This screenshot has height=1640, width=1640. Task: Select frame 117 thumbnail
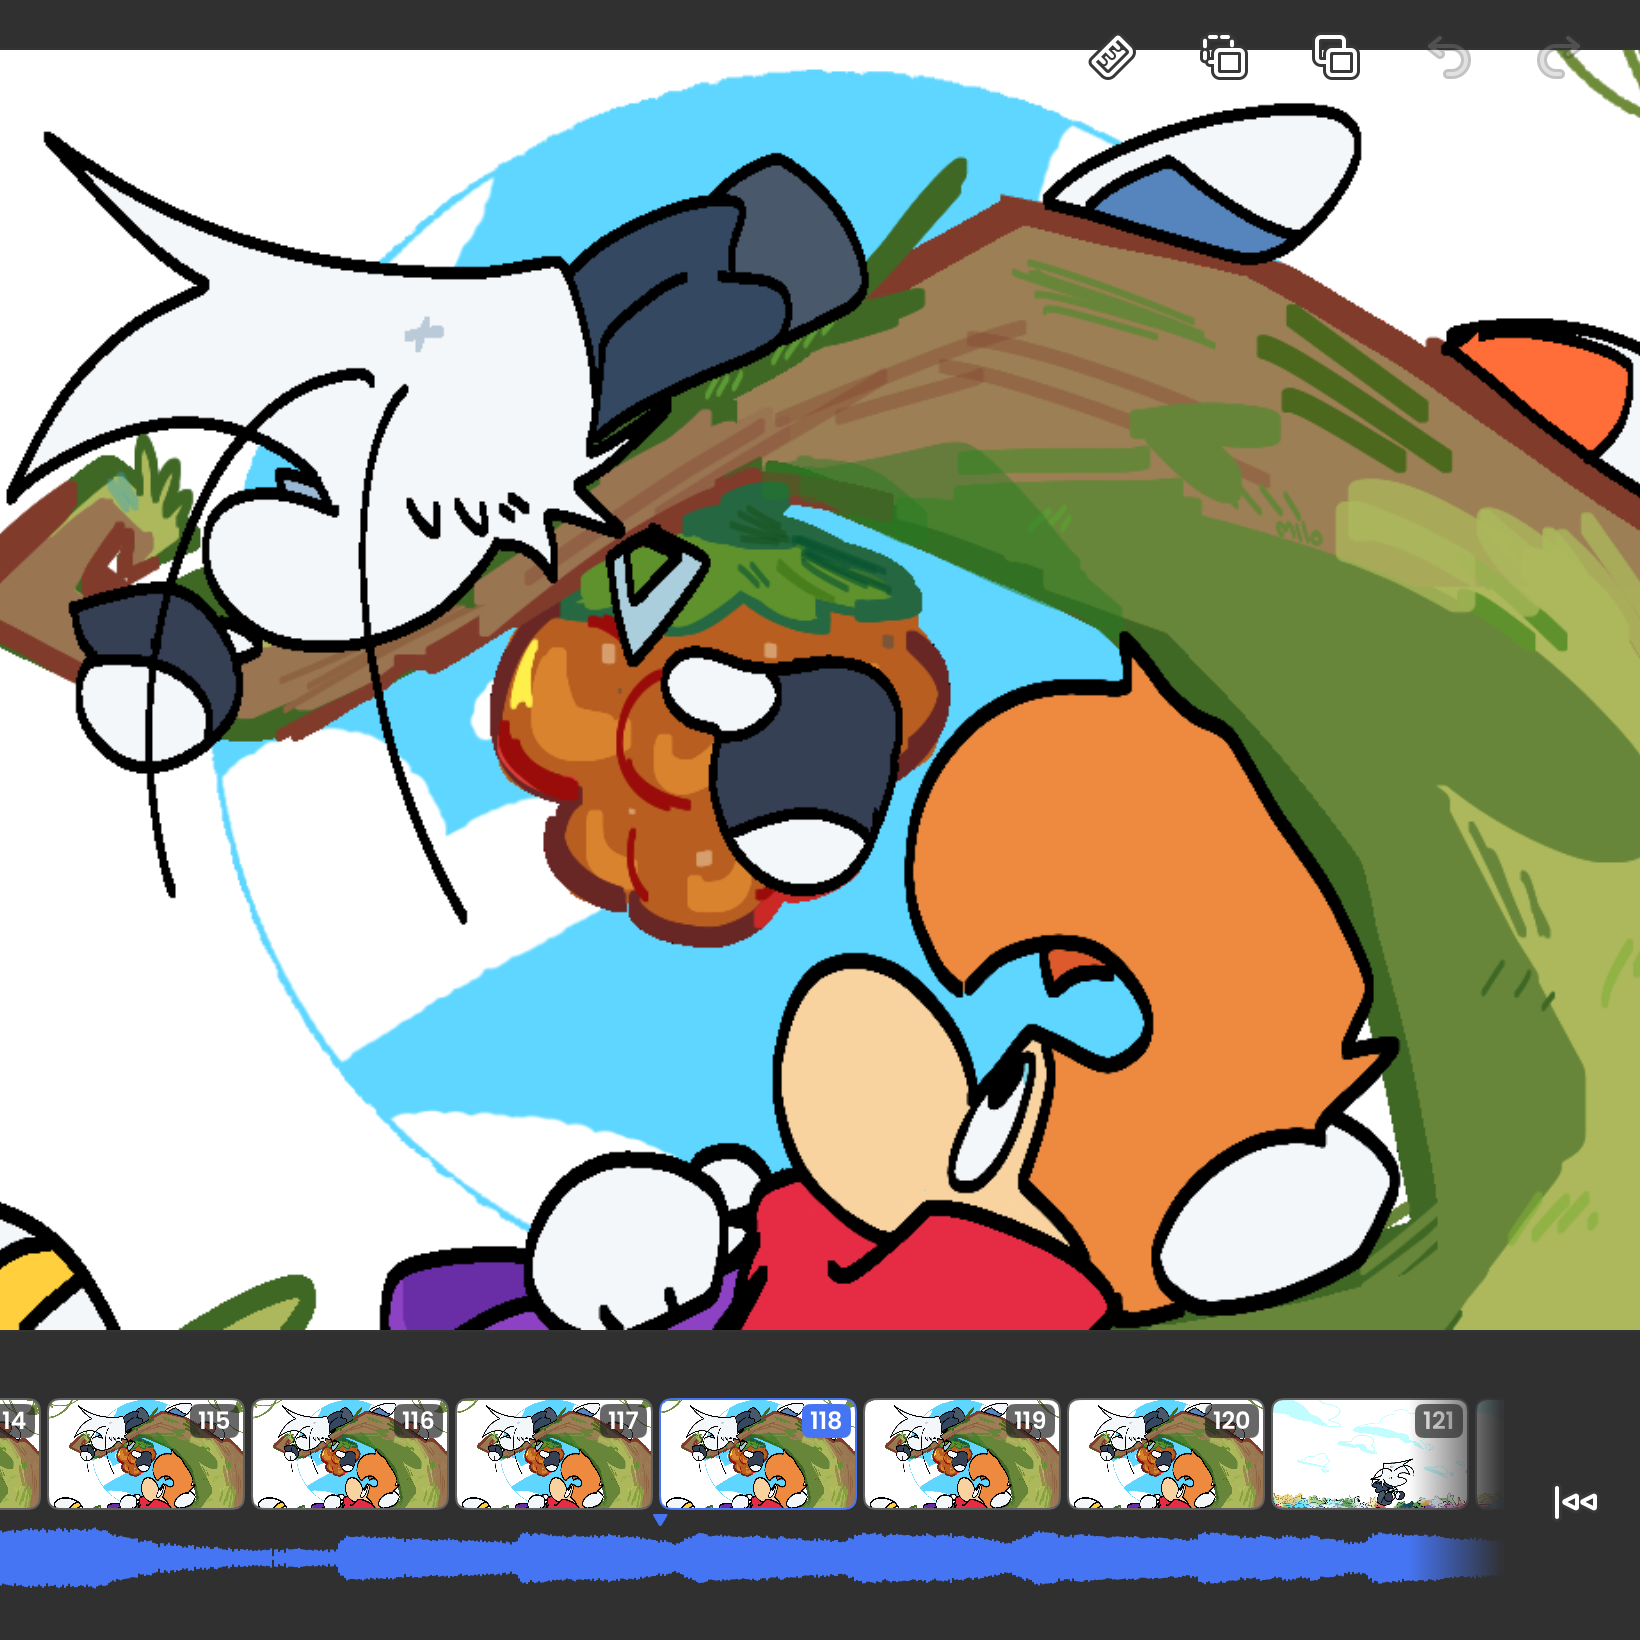click(554, 1454)
